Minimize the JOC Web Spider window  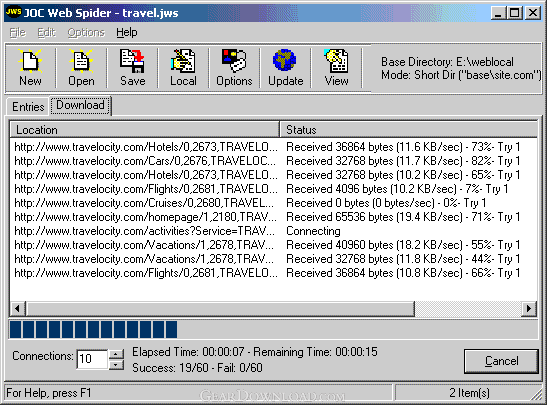pos(498,13)
